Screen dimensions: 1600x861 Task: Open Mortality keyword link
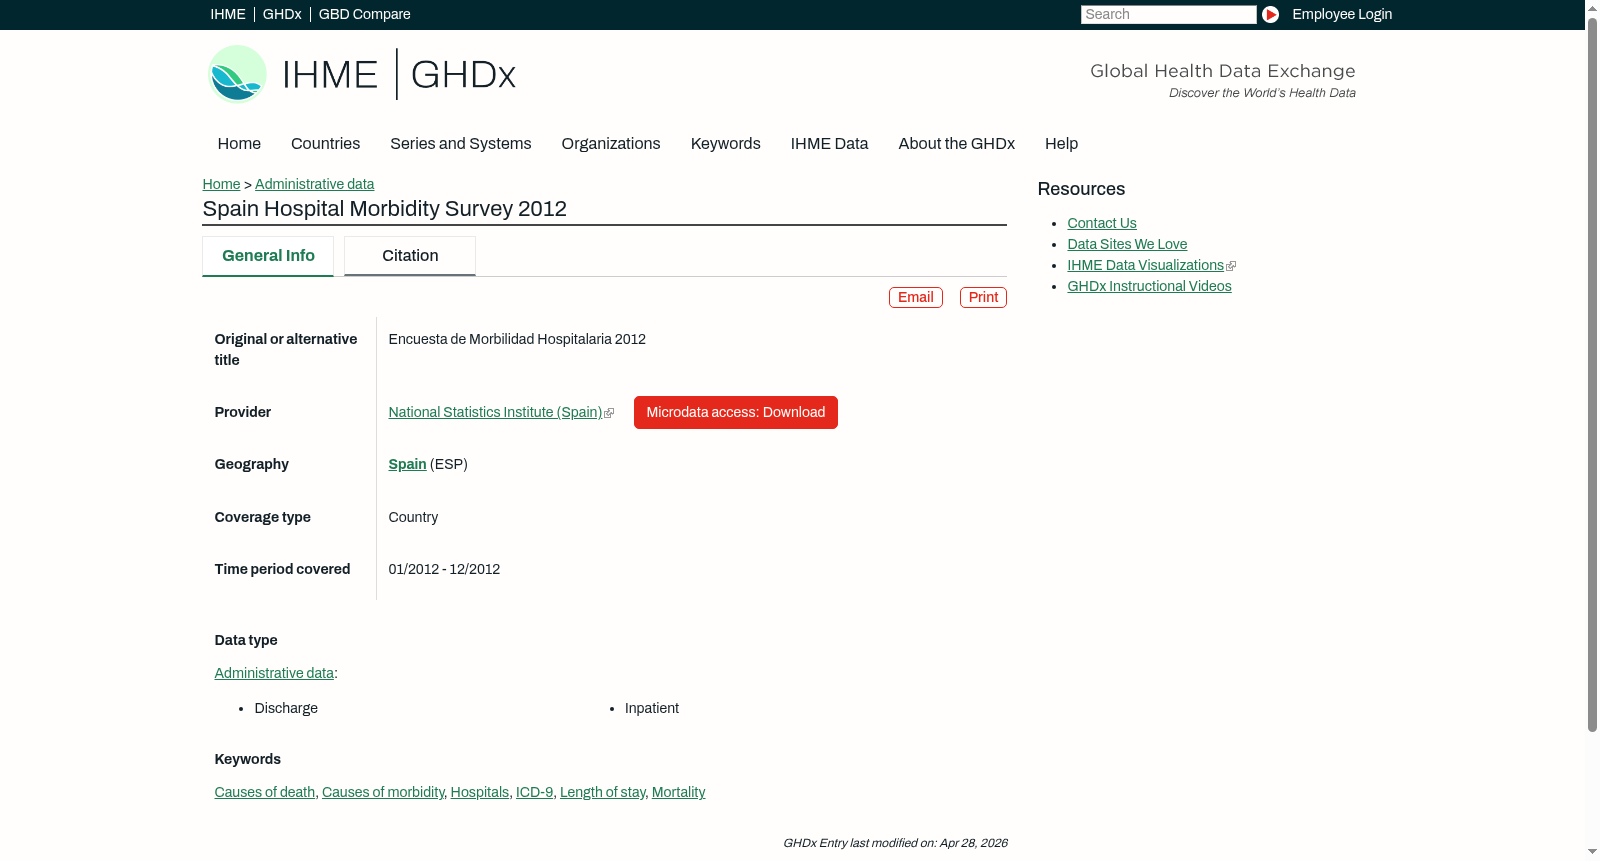pyautogui.click(x=678, y=792)
